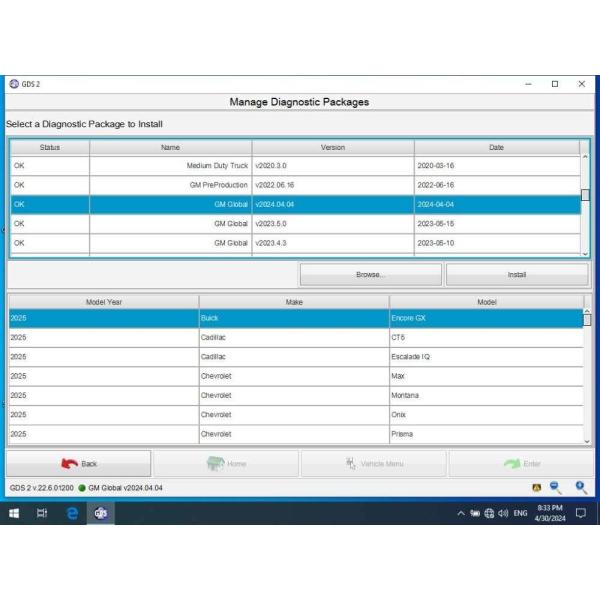Click the GDS 2 taskbar icon
Screen dimensions: 600x600
coord(101,513)
